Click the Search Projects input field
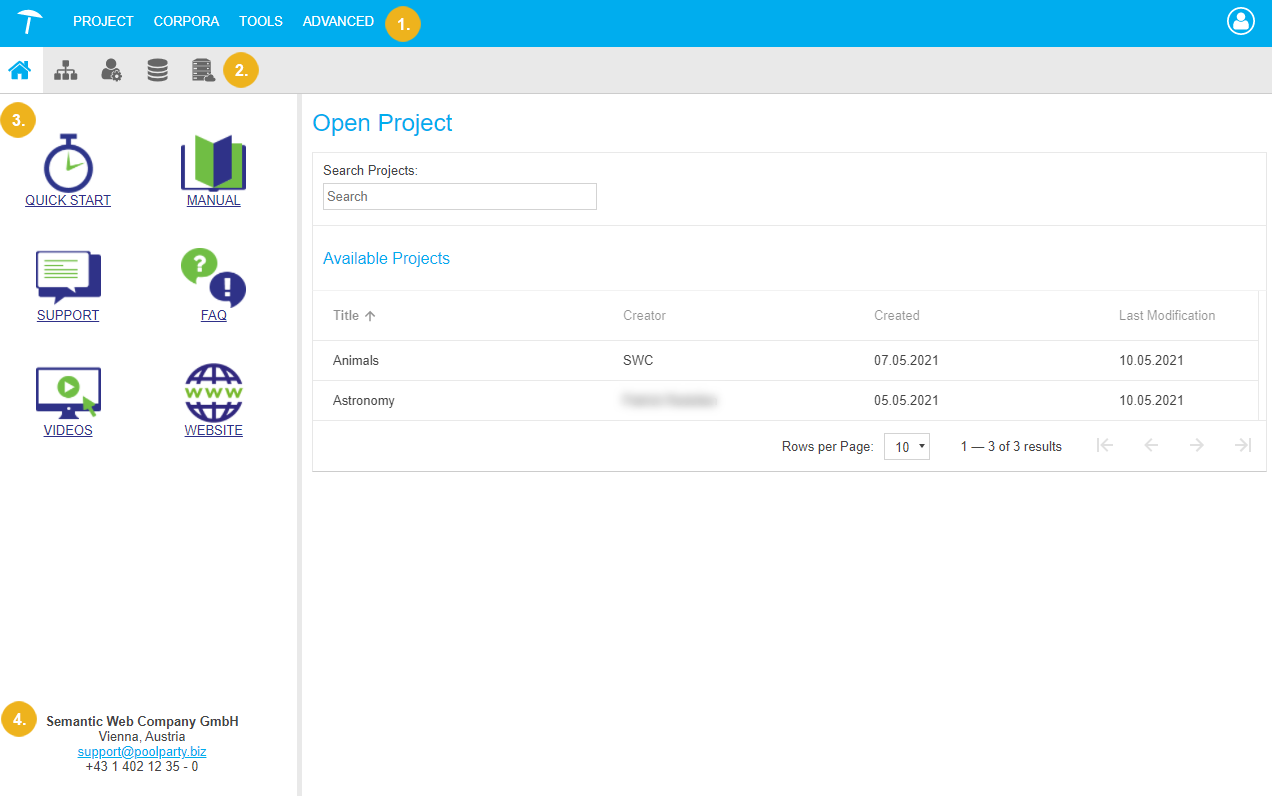Viewport: 1272px width, 796px height. pyautogui.click(x=459, y=197)
